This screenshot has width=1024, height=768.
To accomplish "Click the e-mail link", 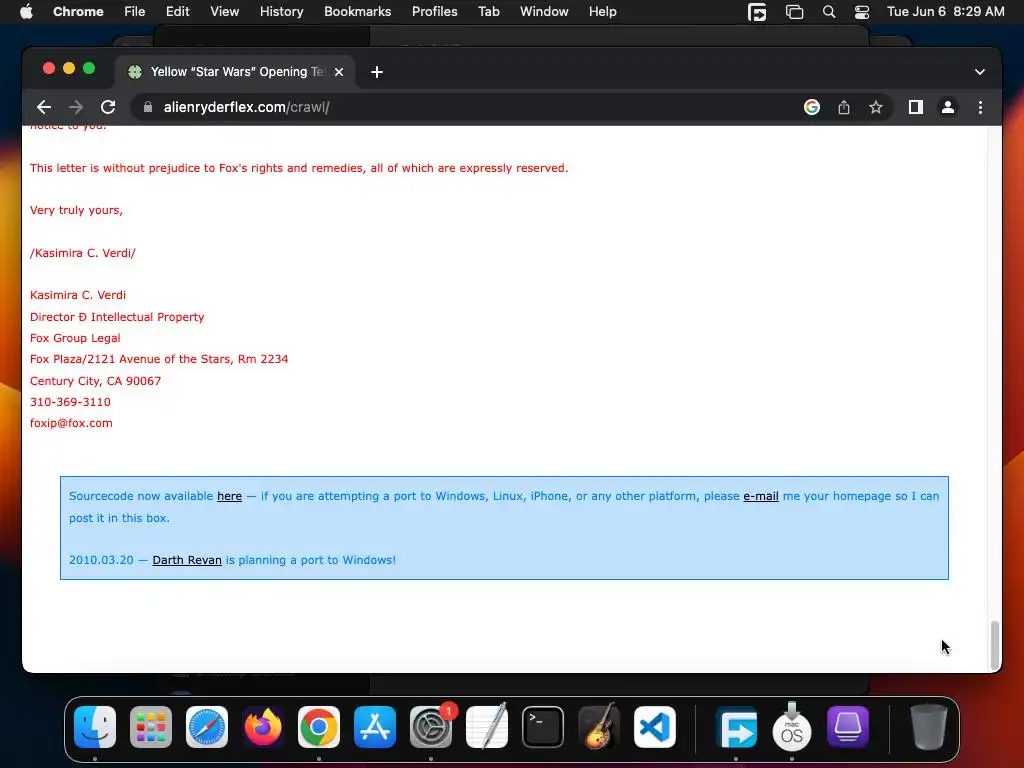I will click(761, 496).
